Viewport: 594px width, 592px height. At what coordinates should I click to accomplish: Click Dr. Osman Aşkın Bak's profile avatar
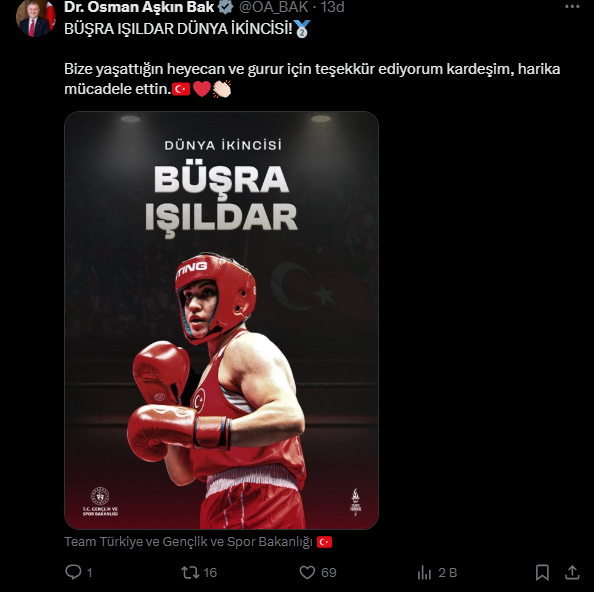[36, 18]
